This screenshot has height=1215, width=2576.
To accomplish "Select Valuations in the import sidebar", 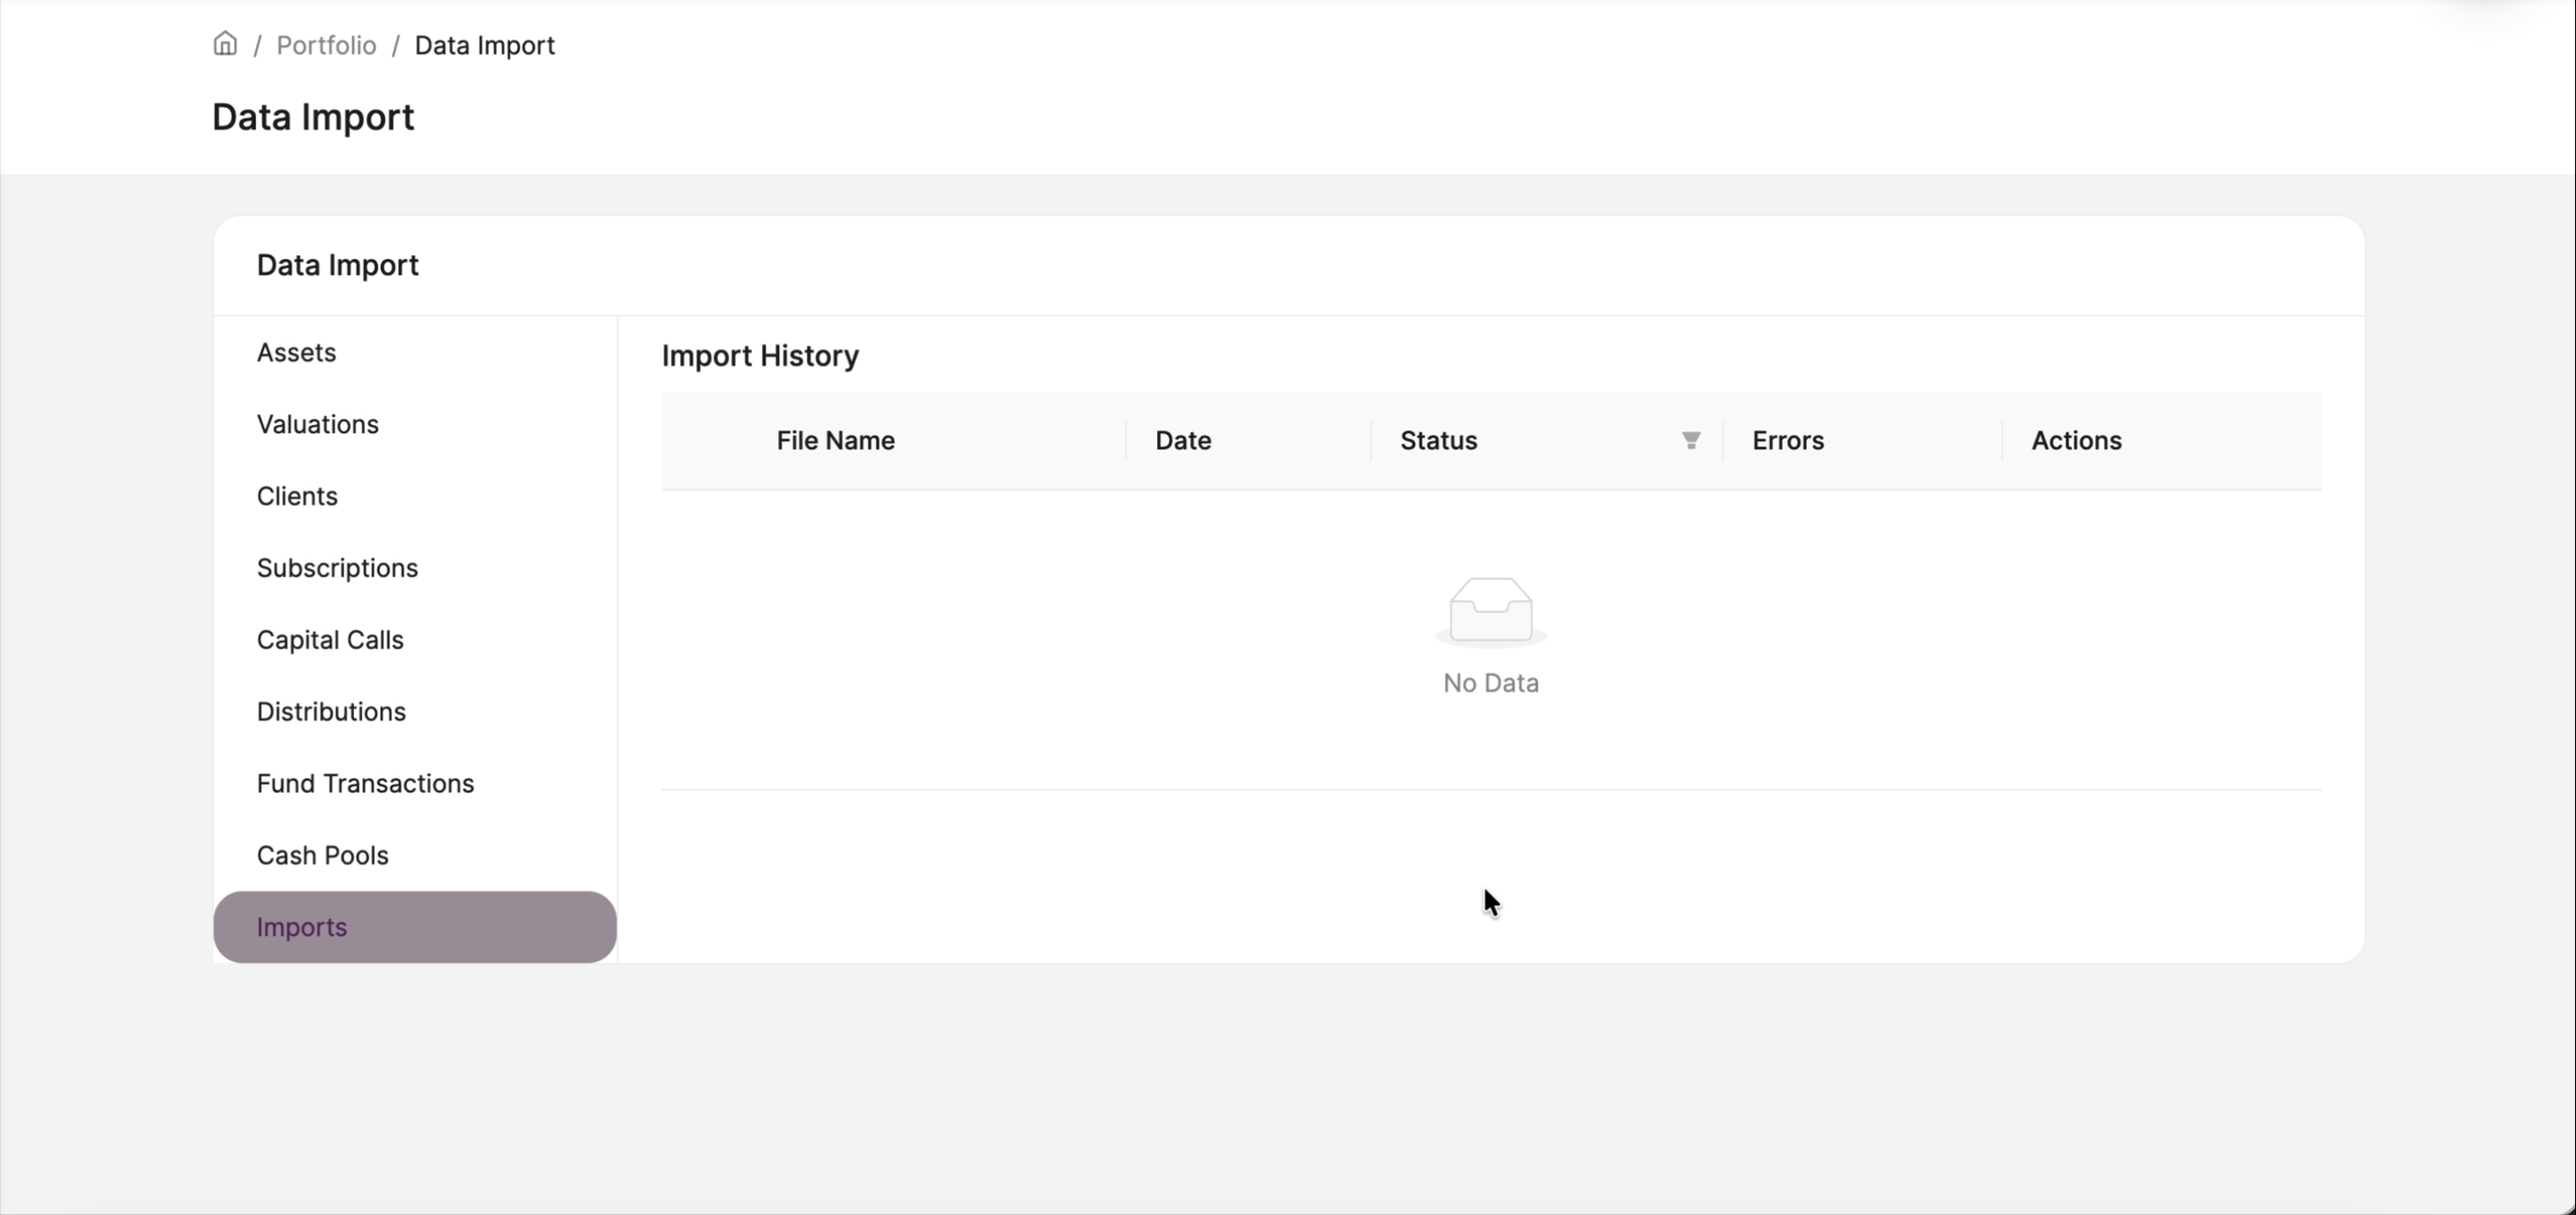I will pos(415,425).
